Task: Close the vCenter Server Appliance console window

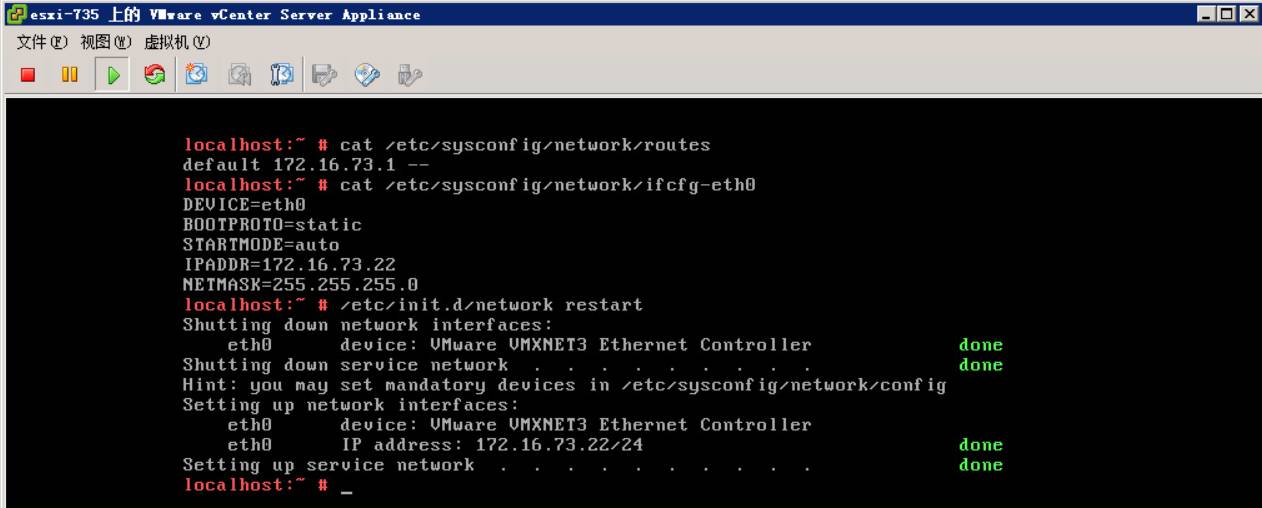Action: coord(1248,14)
